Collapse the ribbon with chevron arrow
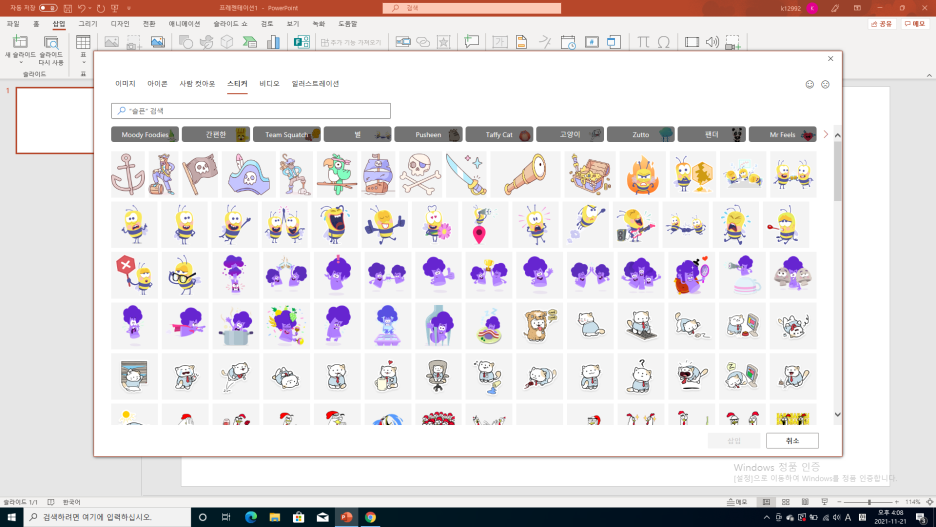936x527 pixels. coord(929,75)
